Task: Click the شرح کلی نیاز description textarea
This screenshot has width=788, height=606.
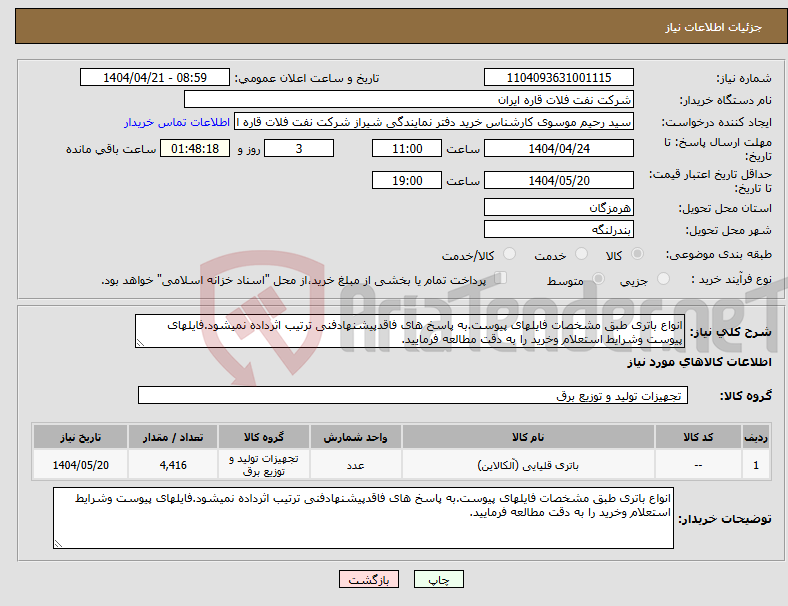Action: (410, 331)
